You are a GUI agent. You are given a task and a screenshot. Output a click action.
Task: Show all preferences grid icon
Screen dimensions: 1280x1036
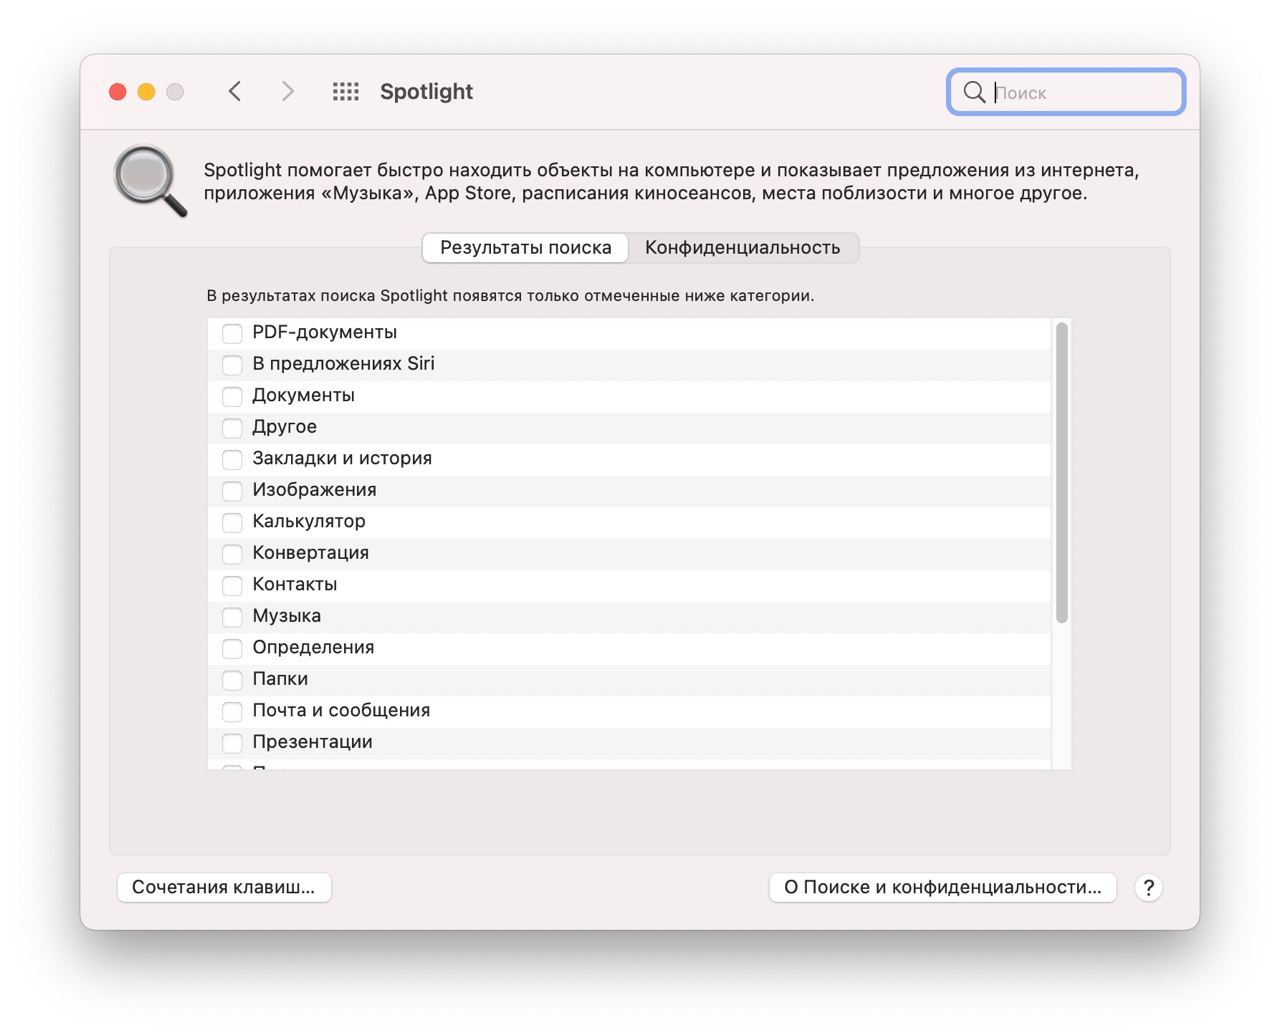[x=346, y=92]
